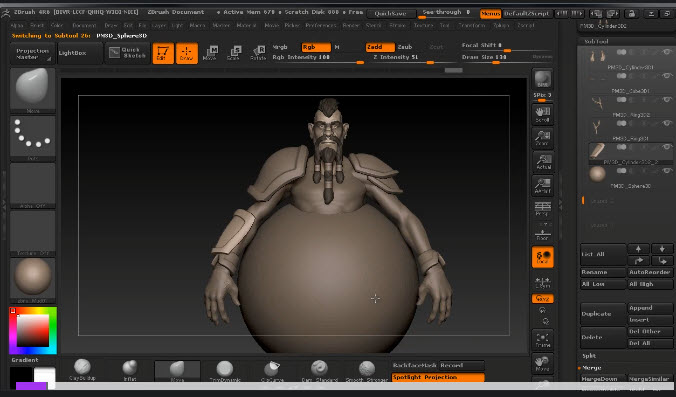Toggle the Zadd sculpt mode
The height and width of the screenshot is (397, 676).
pos(380,47)
